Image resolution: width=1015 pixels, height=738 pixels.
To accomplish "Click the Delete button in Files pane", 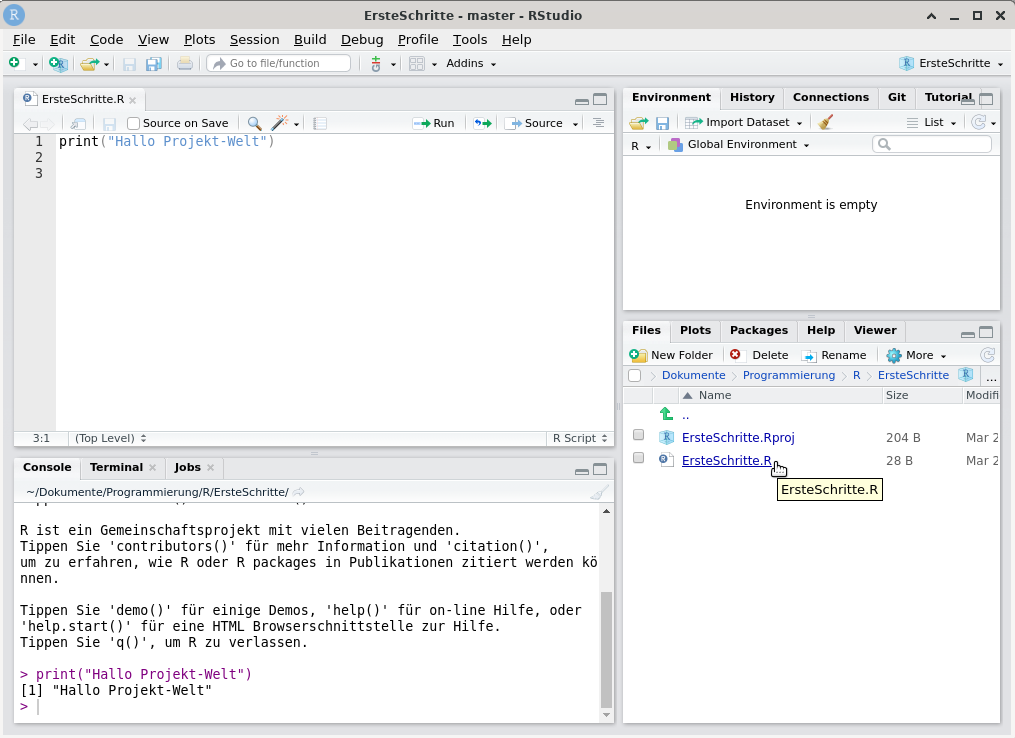I will (x=759, y=355).
